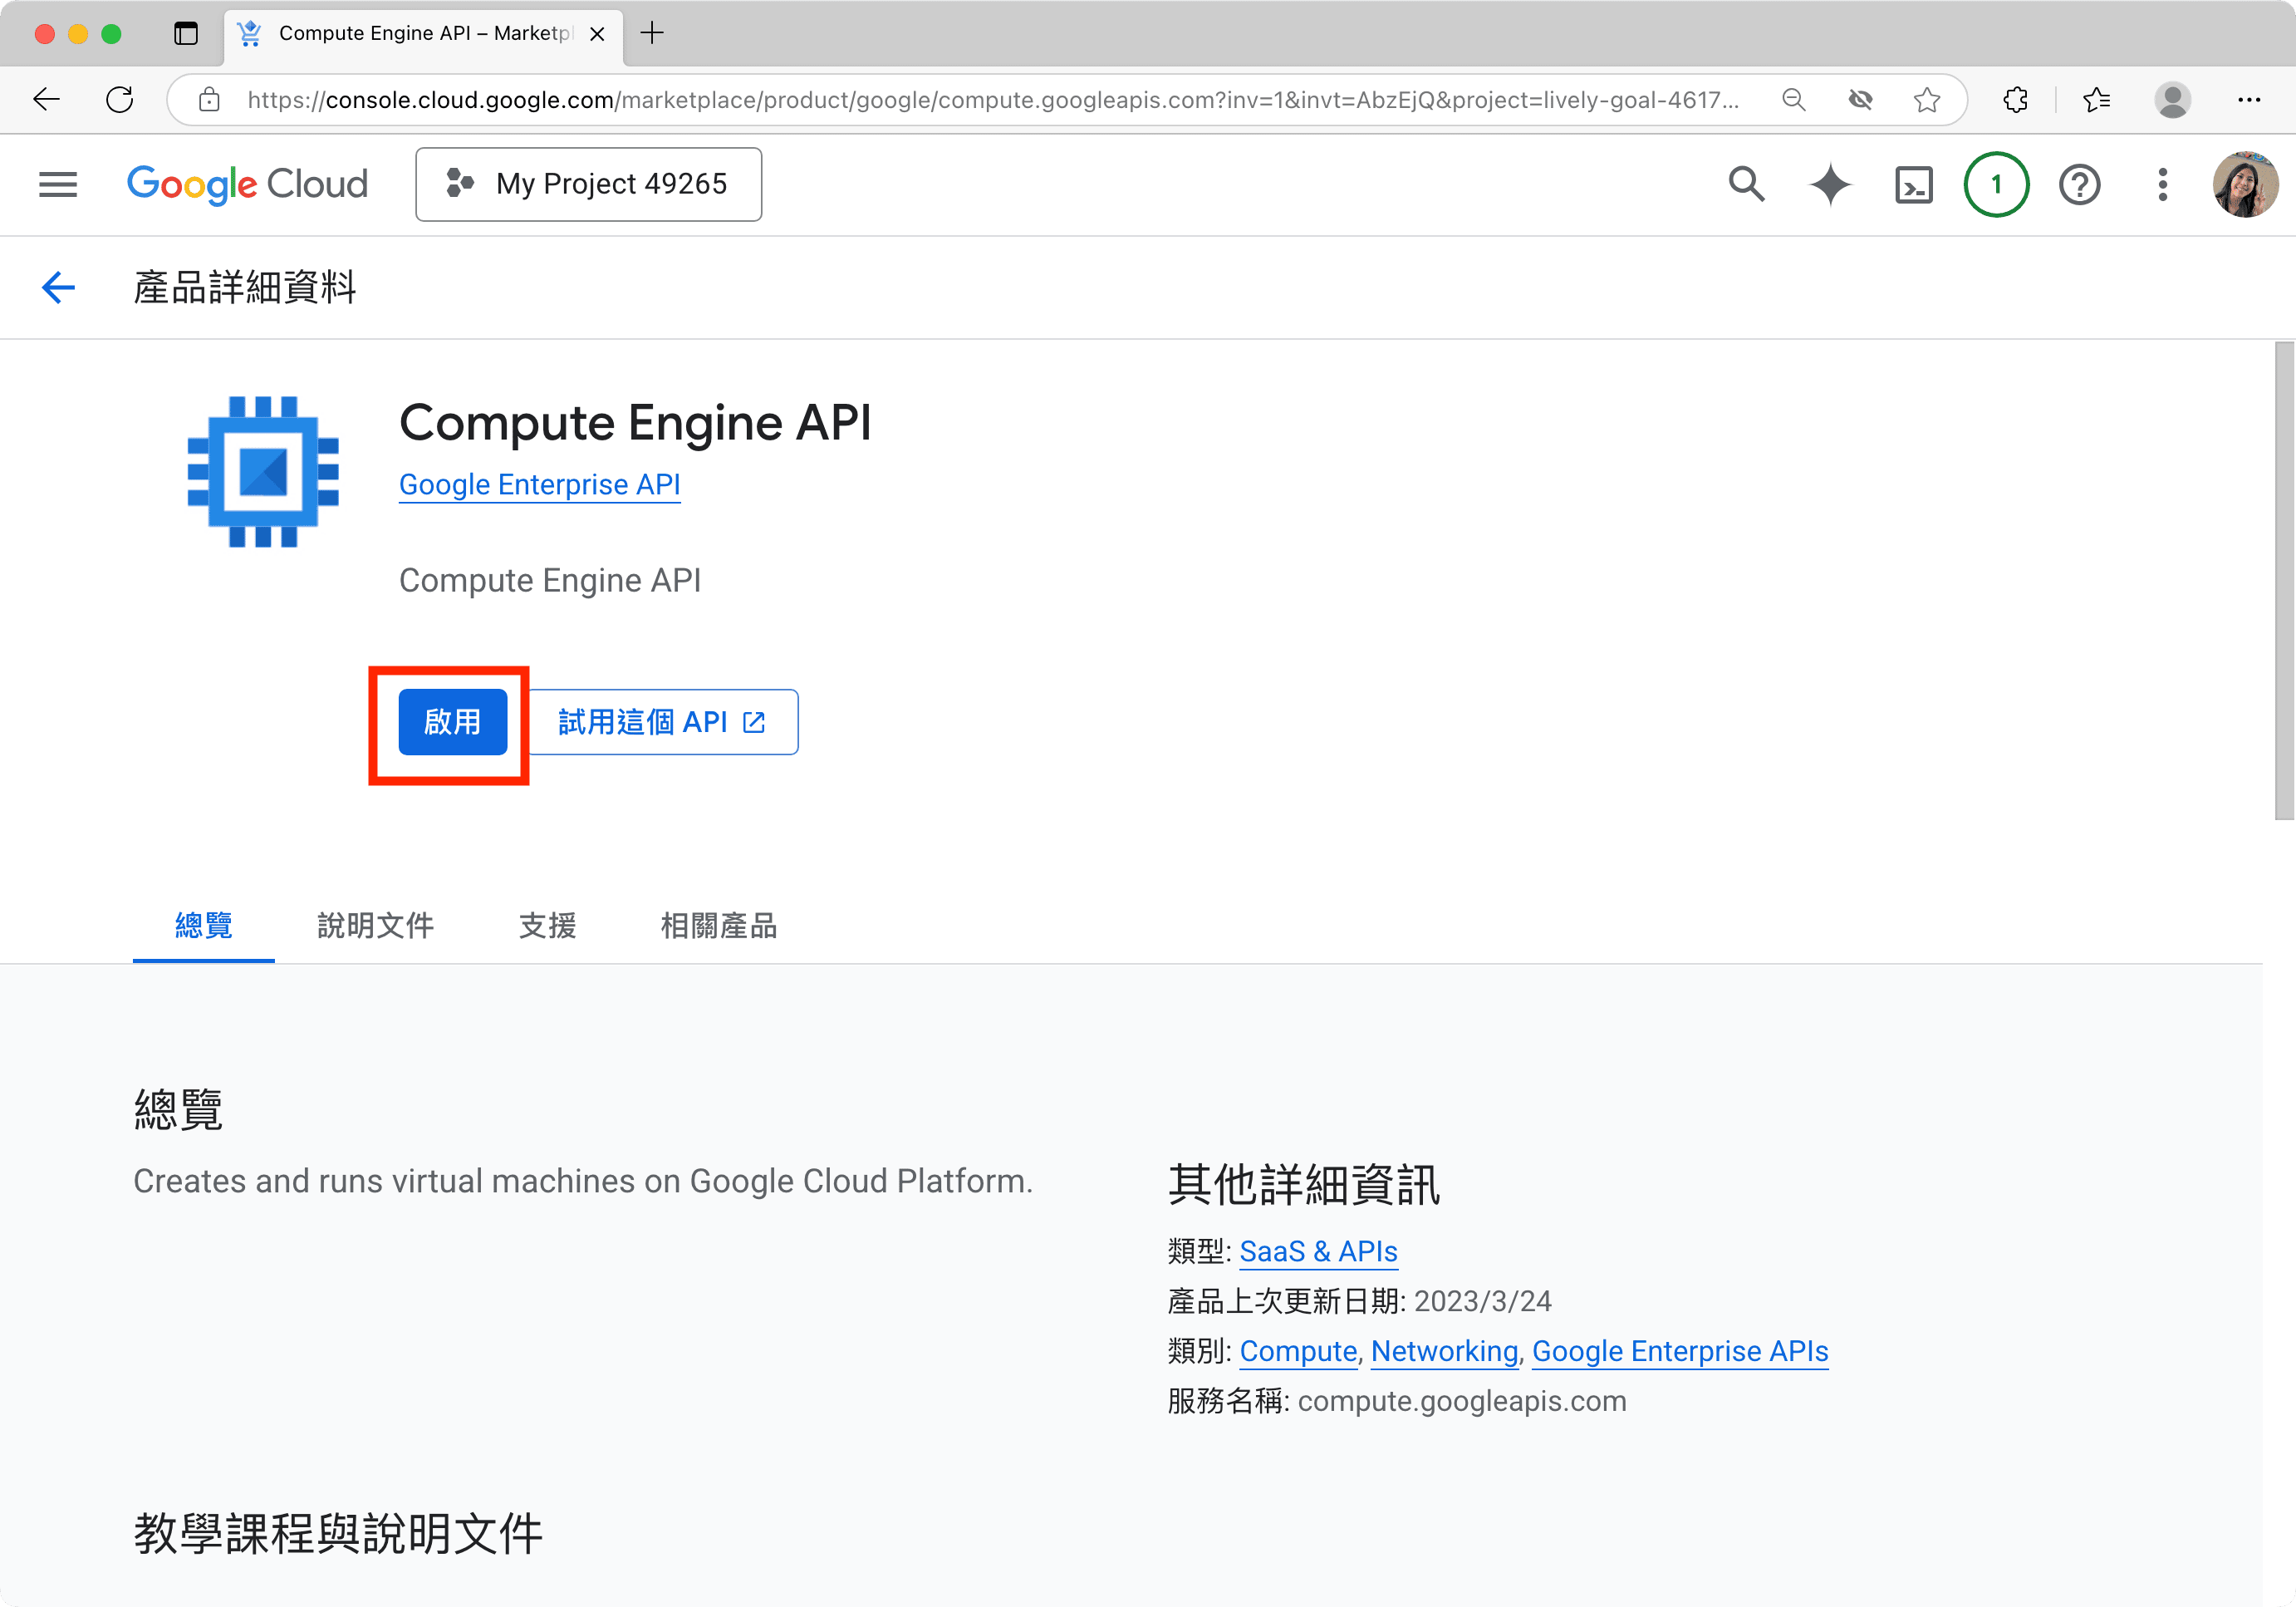Click the browser address bar URL
Screen dimensions: 2296x1607
992,100
